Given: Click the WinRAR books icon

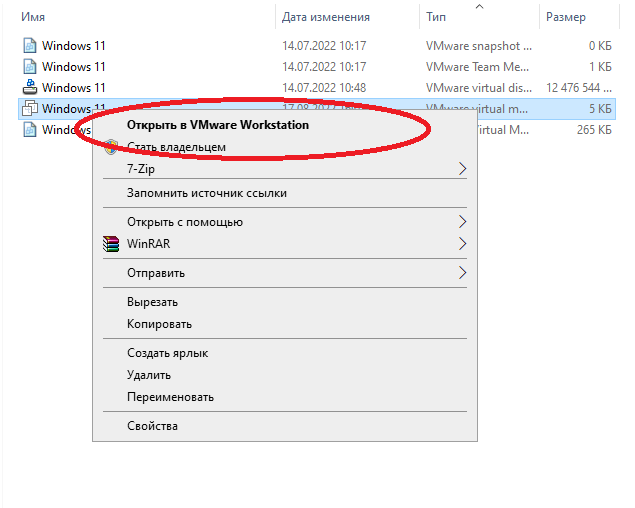Looking at the screenshot, I should (111, 244).
